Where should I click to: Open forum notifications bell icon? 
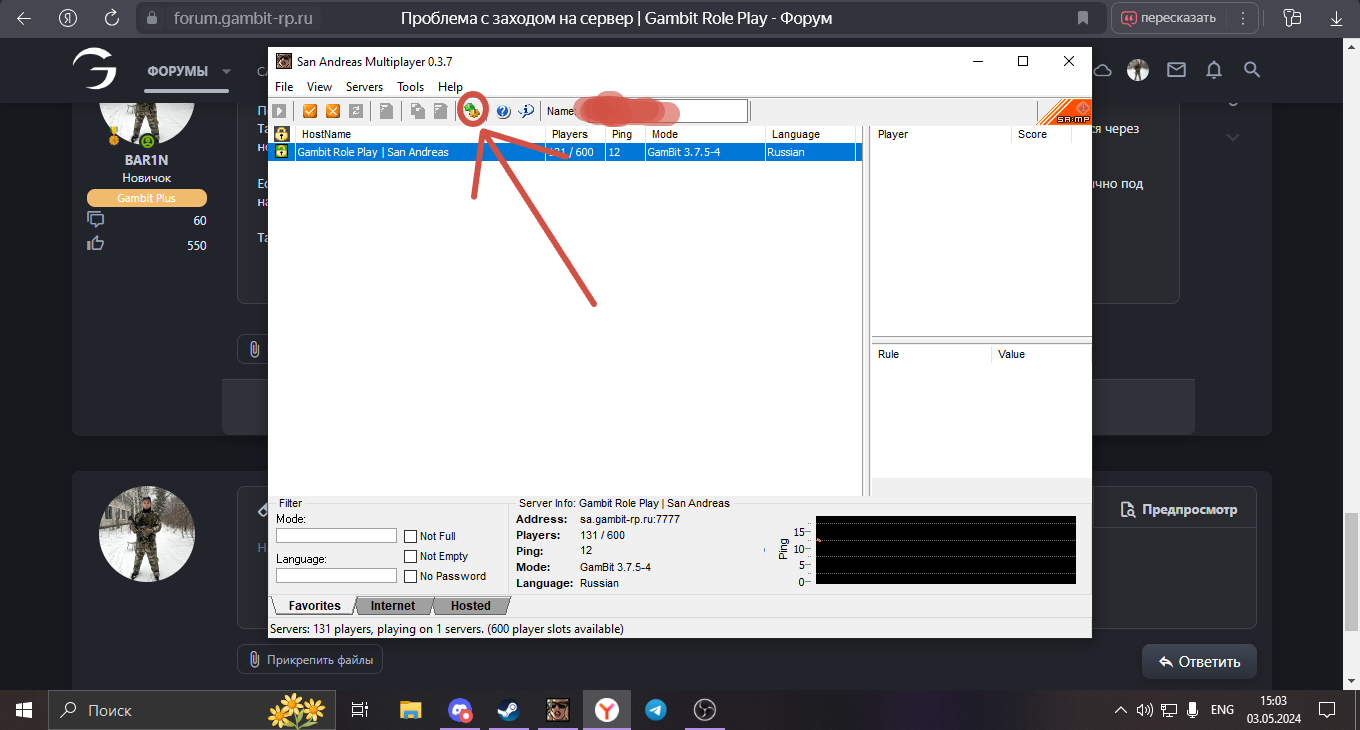[x=1214, y=70]
